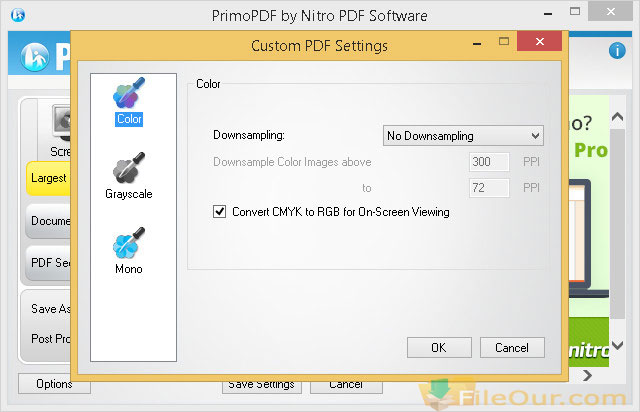Click the blue info icon
Viewport: 640px width, 412px height.
[617, 51]
